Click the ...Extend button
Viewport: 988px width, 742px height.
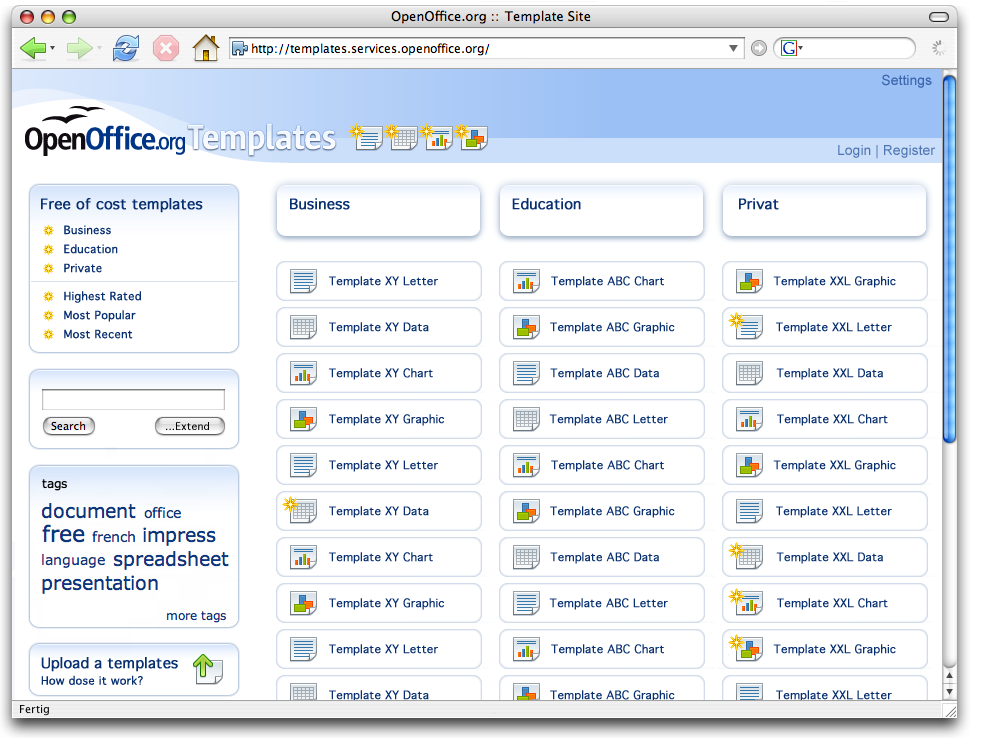pos(189,426)
